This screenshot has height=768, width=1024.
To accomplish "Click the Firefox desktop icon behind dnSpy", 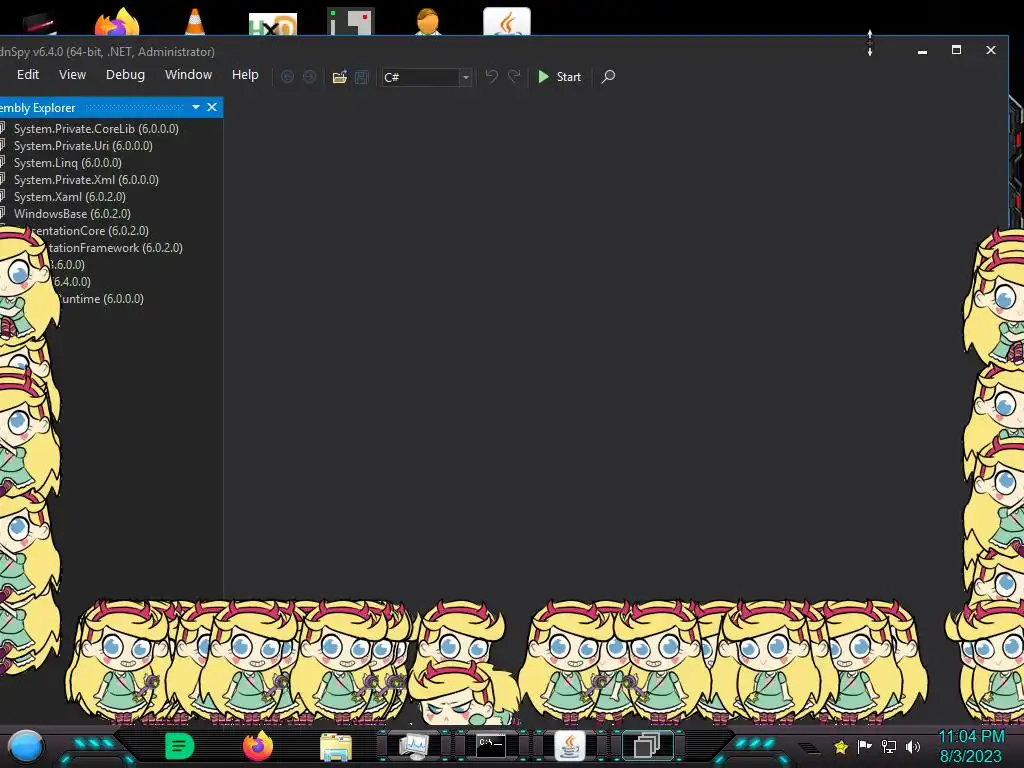I will click(x=117, y=22).
